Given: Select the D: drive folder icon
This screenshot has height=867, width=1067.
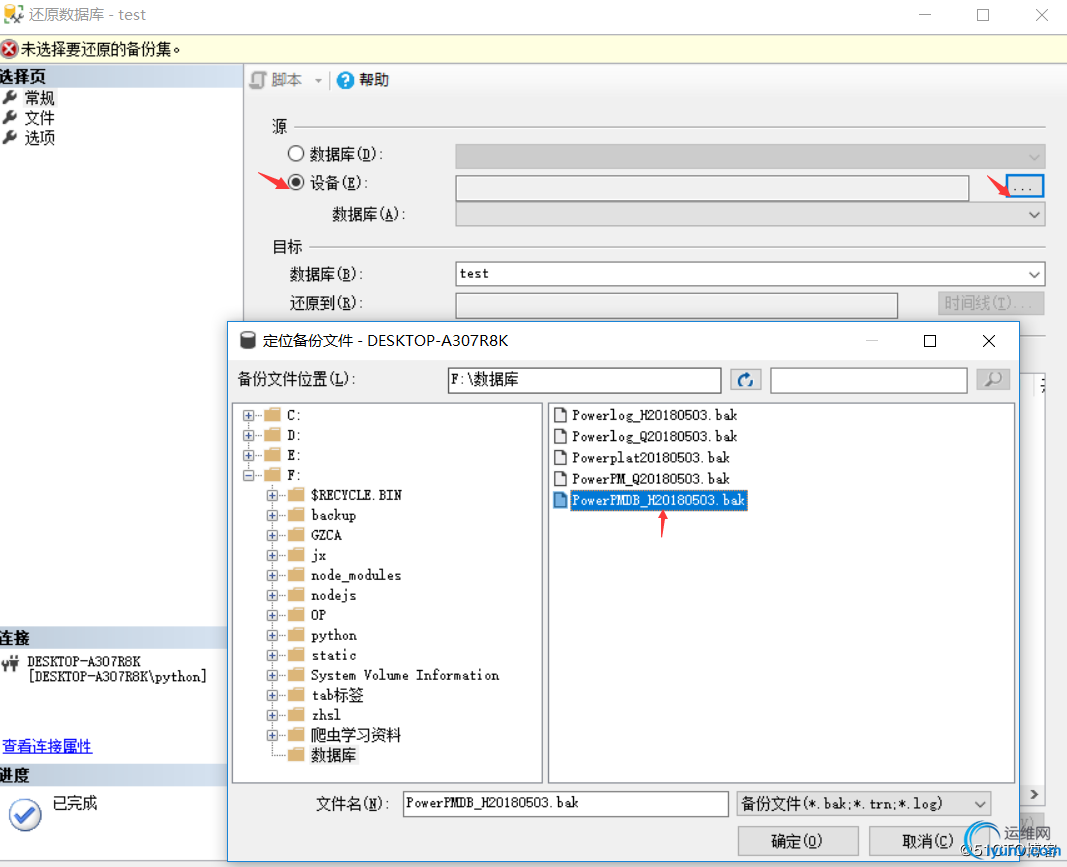Looking at the screenshot, I should [x=272, y=434].
